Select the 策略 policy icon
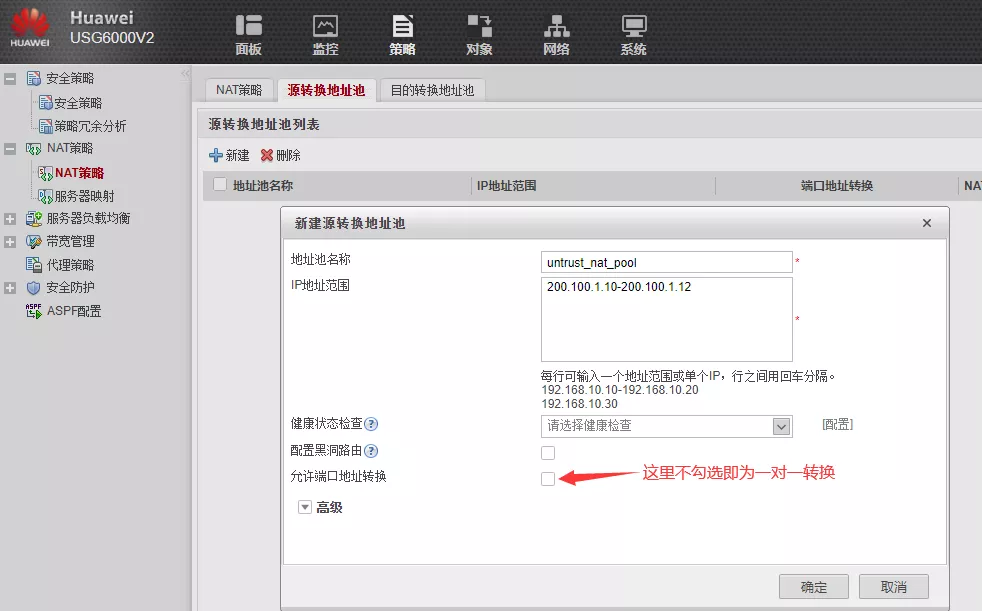 coord(402,27)
